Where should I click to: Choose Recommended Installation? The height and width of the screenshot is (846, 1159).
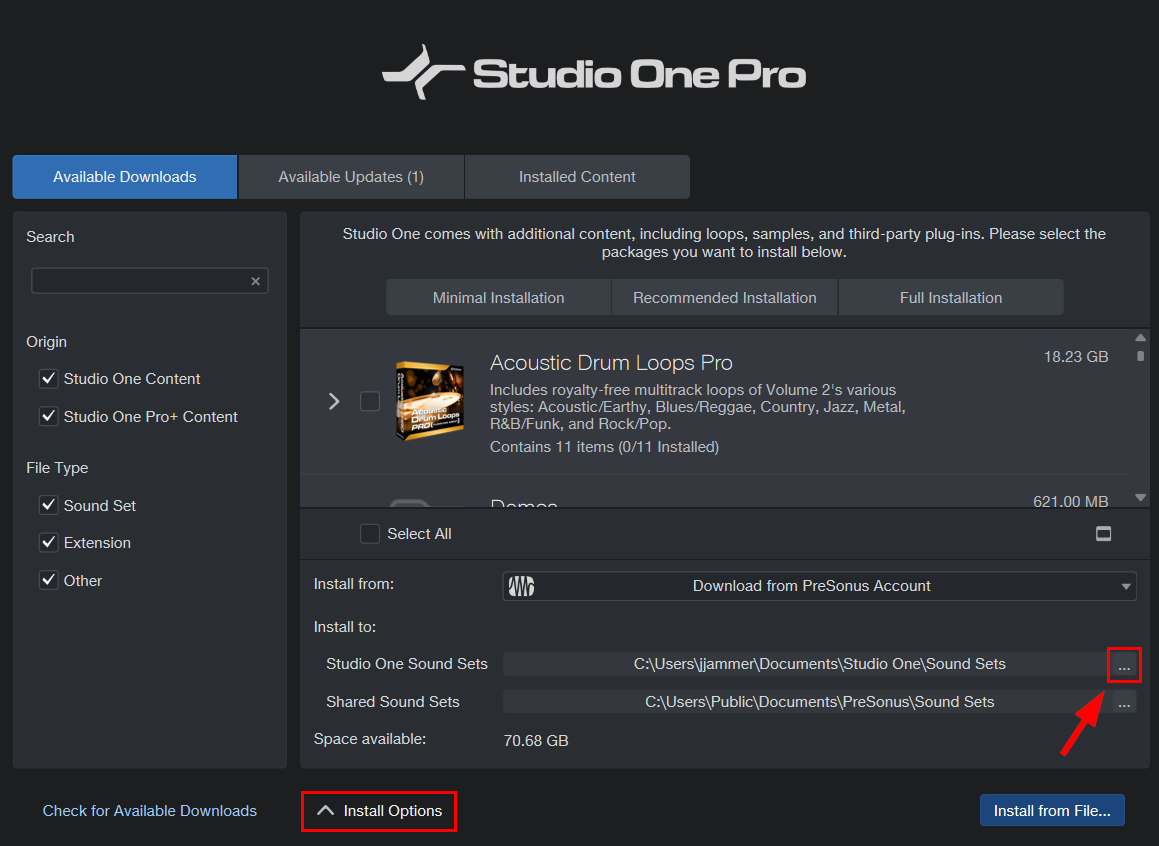click(x=724, y=298)
